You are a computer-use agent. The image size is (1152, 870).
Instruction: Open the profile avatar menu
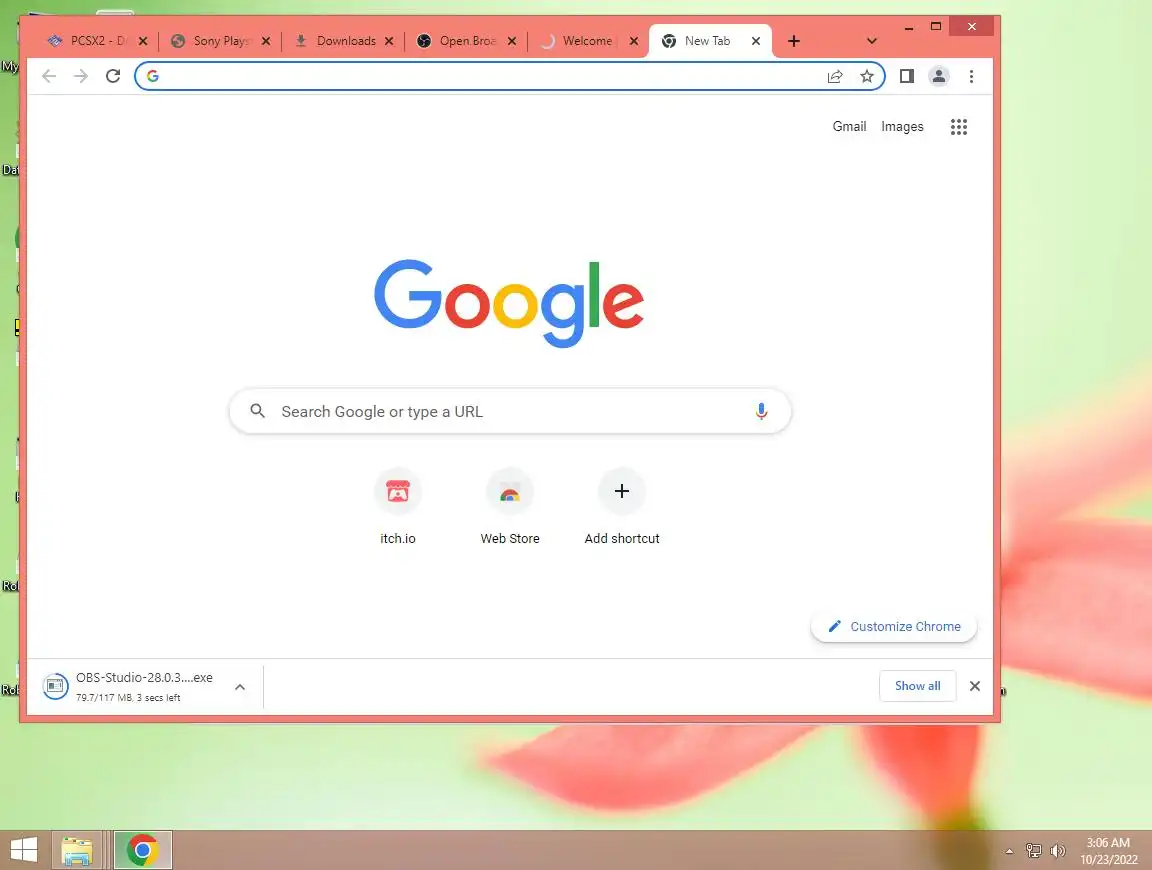click(939, 76)
